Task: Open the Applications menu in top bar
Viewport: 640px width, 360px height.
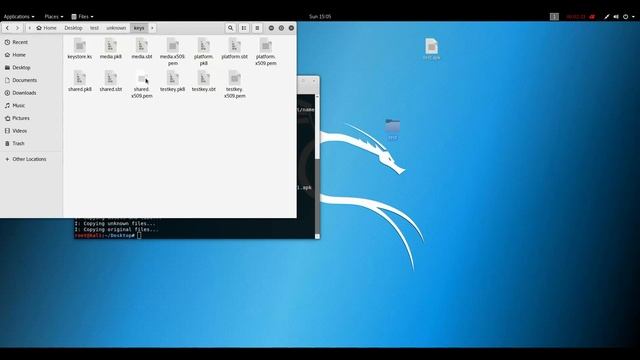Action: pos(19,17)
